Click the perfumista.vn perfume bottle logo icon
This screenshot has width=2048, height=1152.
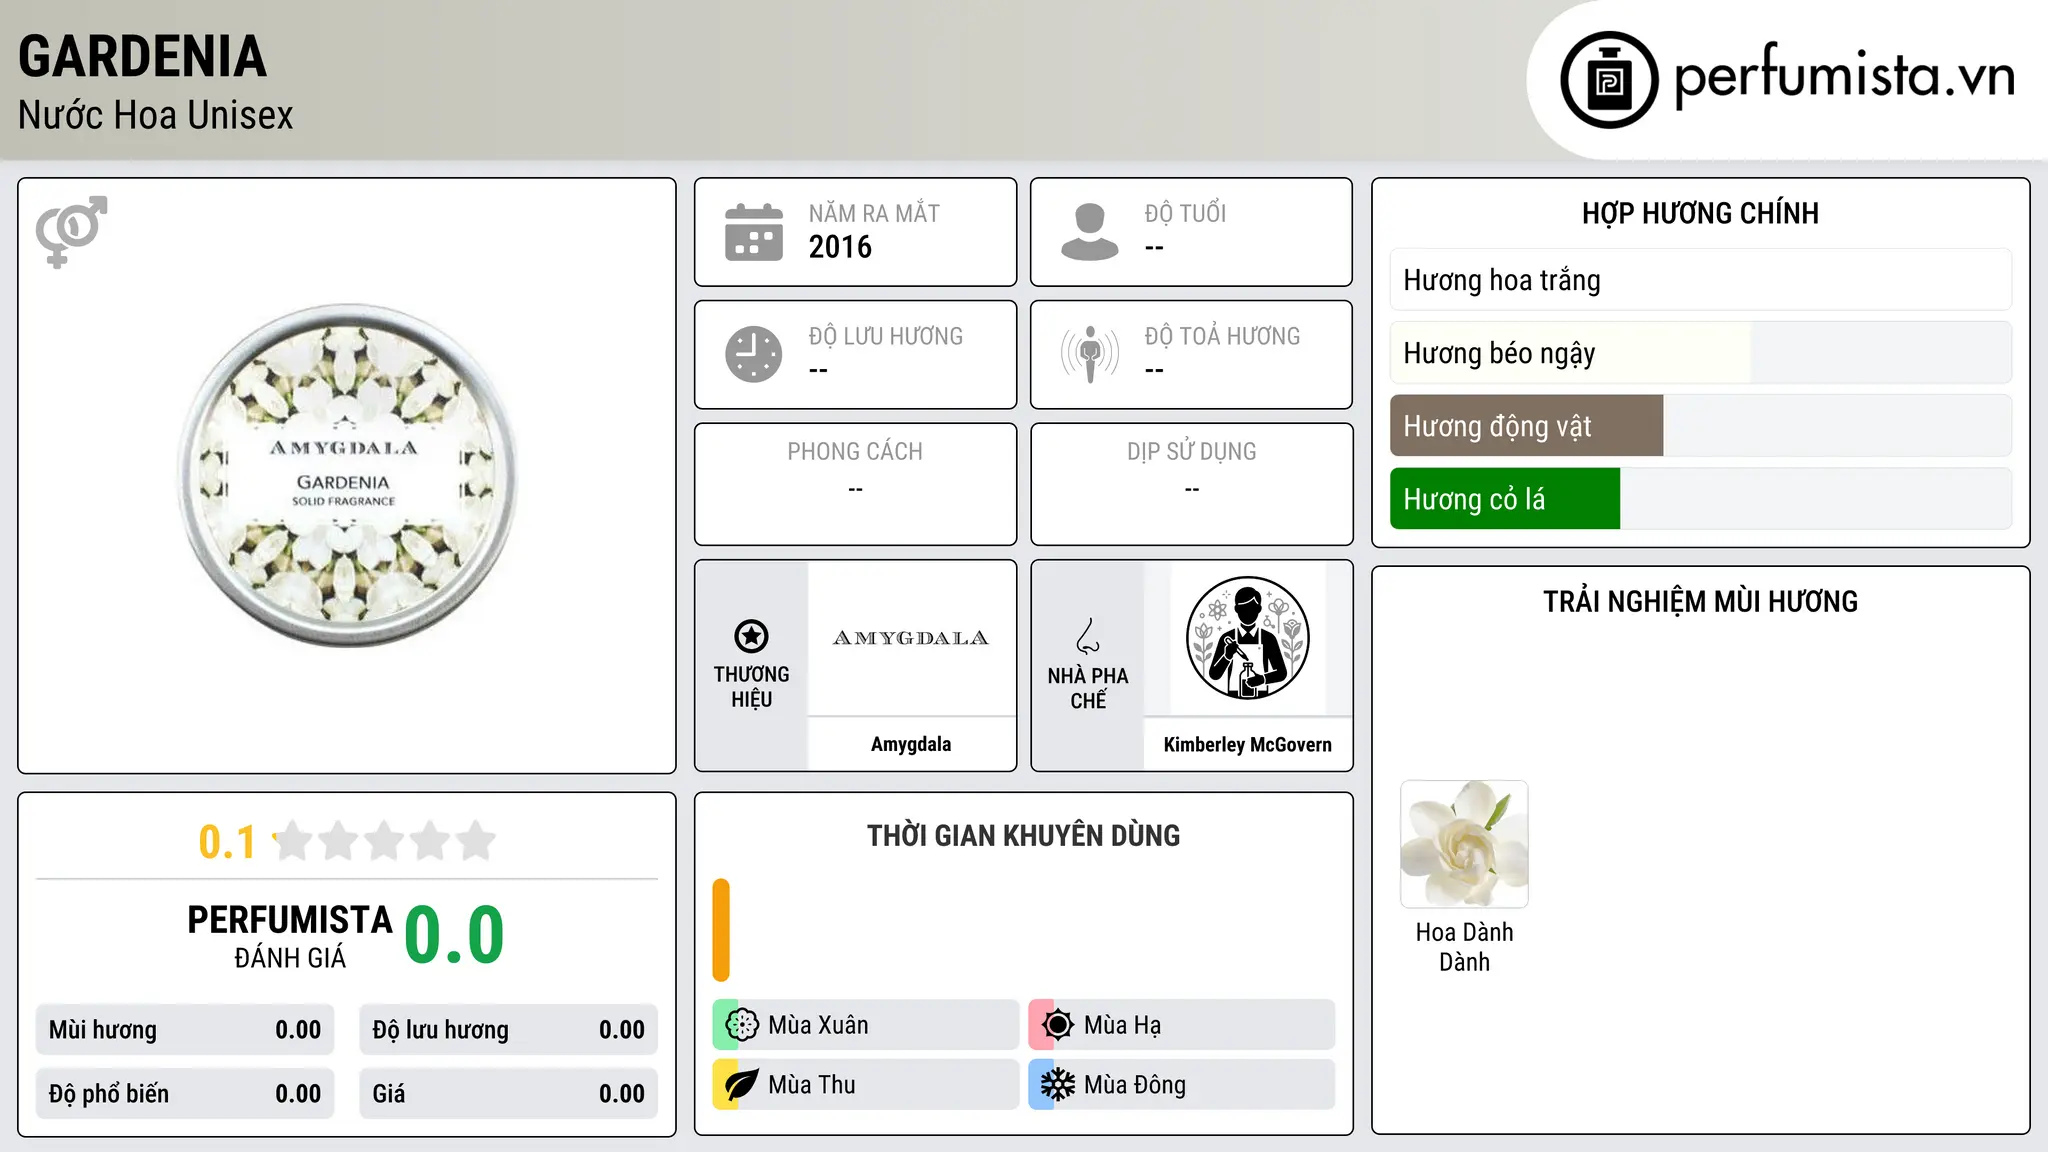point(1609,80)
